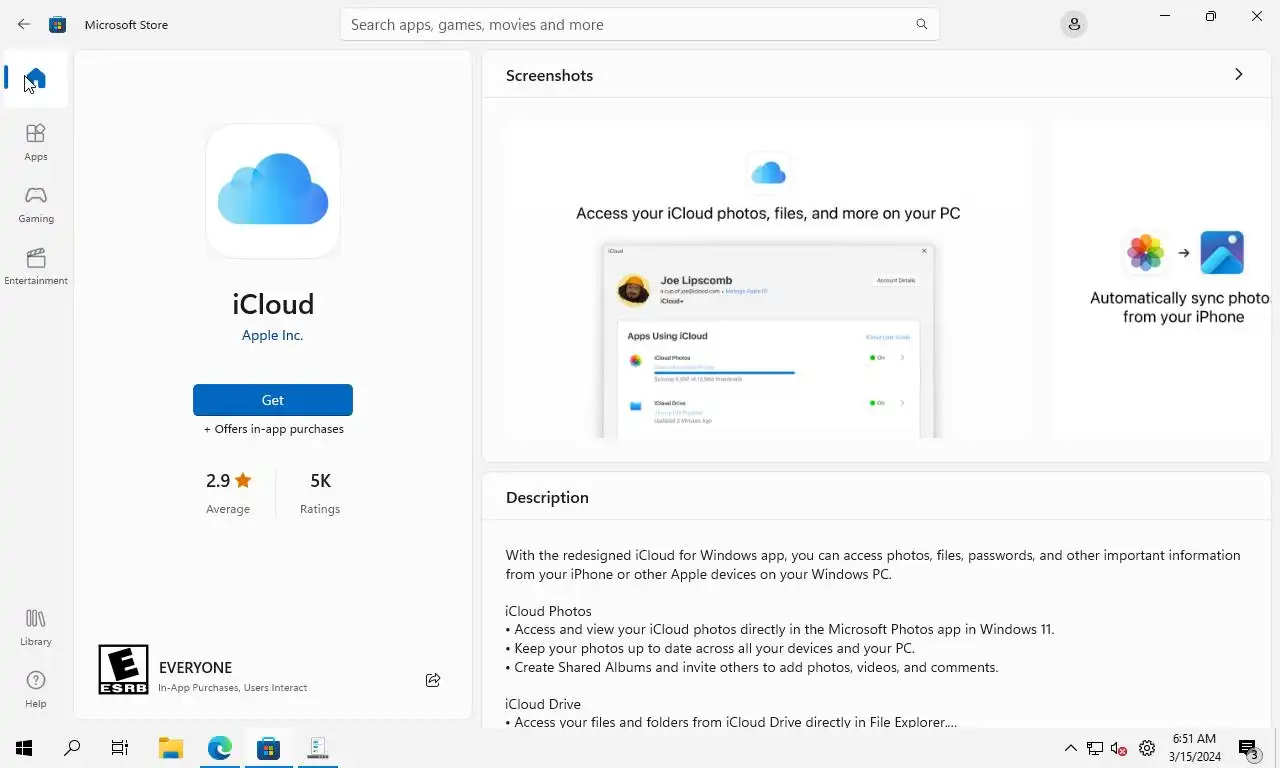Open the Gaming section in sidebar

(36, 204)
